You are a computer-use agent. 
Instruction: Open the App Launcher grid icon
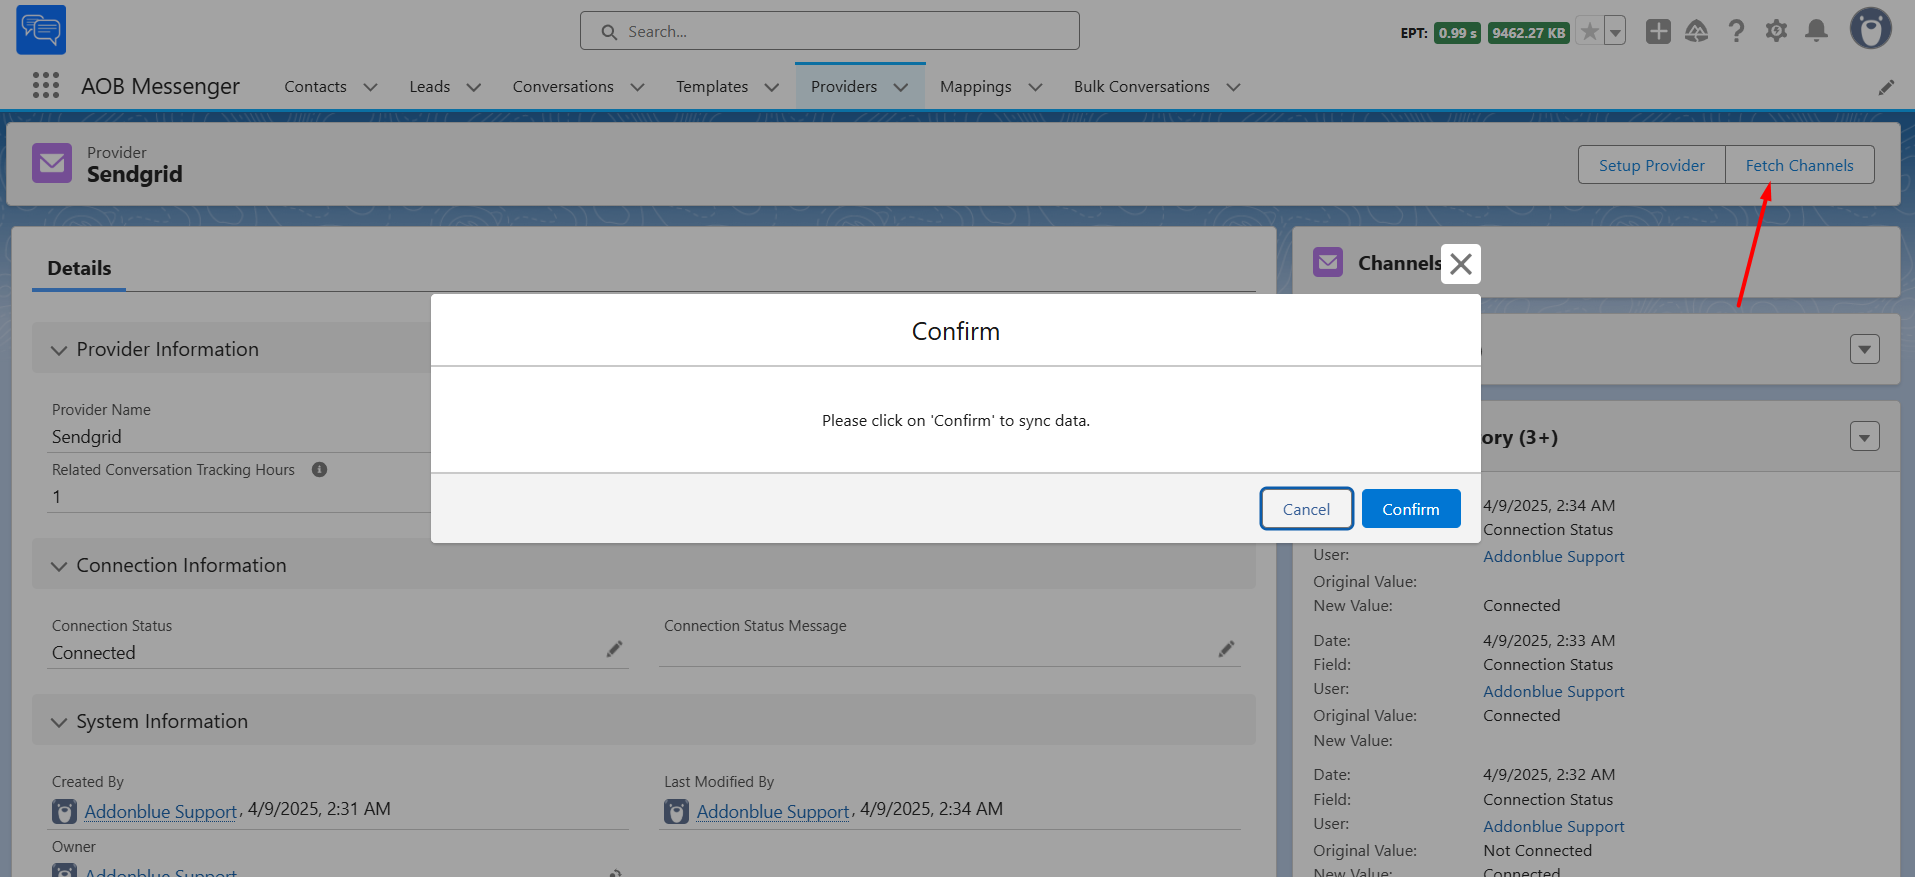pos(46,86)
